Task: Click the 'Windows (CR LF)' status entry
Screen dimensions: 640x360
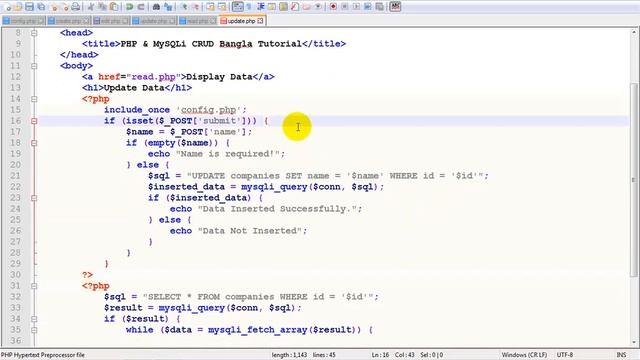Action: point(524,355)
